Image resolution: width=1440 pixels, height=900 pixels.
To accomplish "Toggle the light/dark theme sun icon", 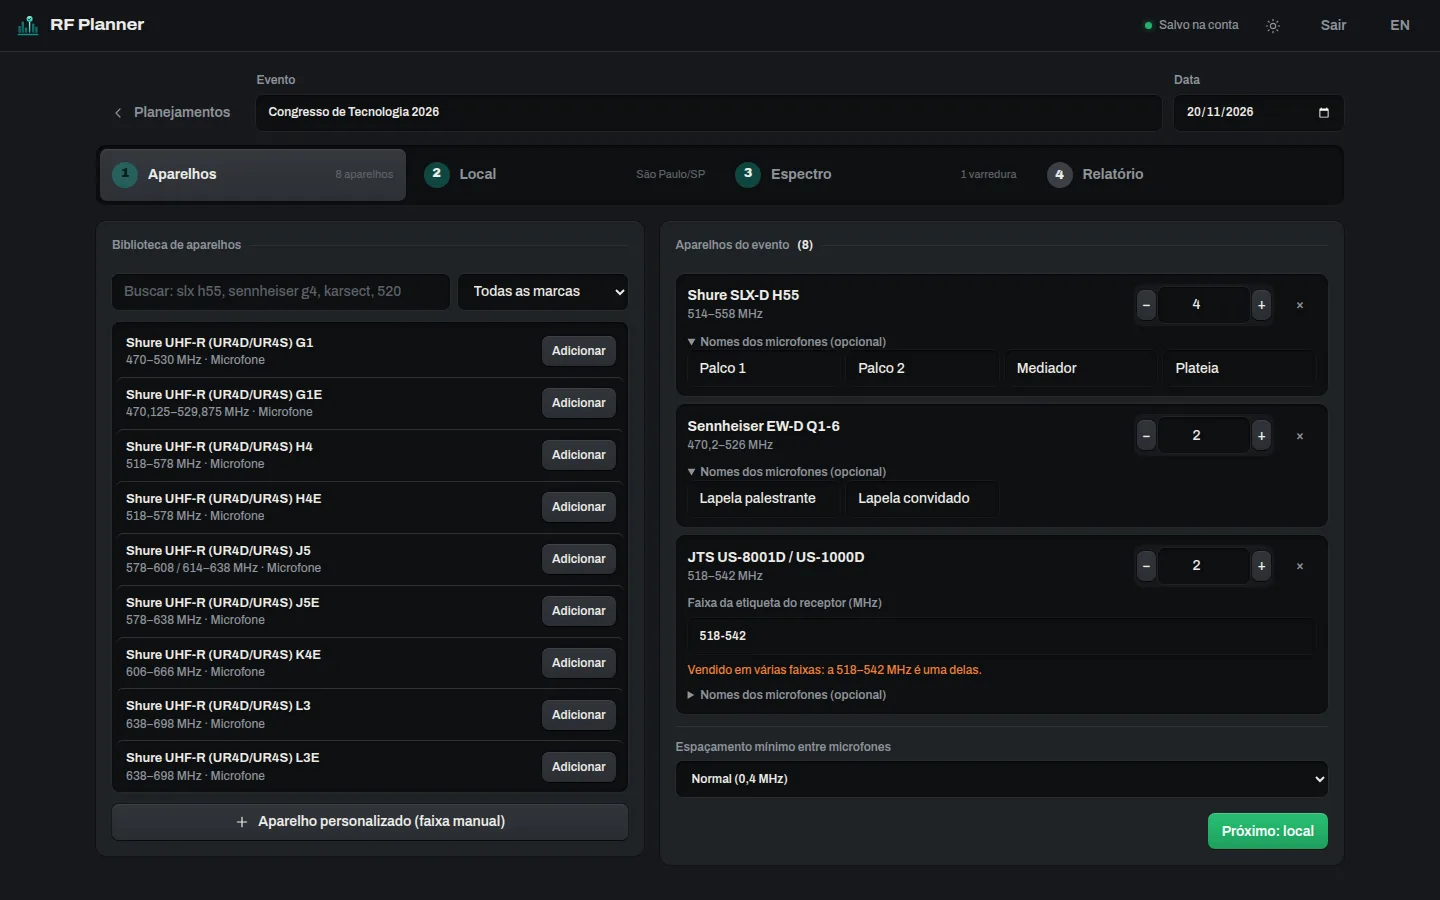I will click(x=1273, y=26).
